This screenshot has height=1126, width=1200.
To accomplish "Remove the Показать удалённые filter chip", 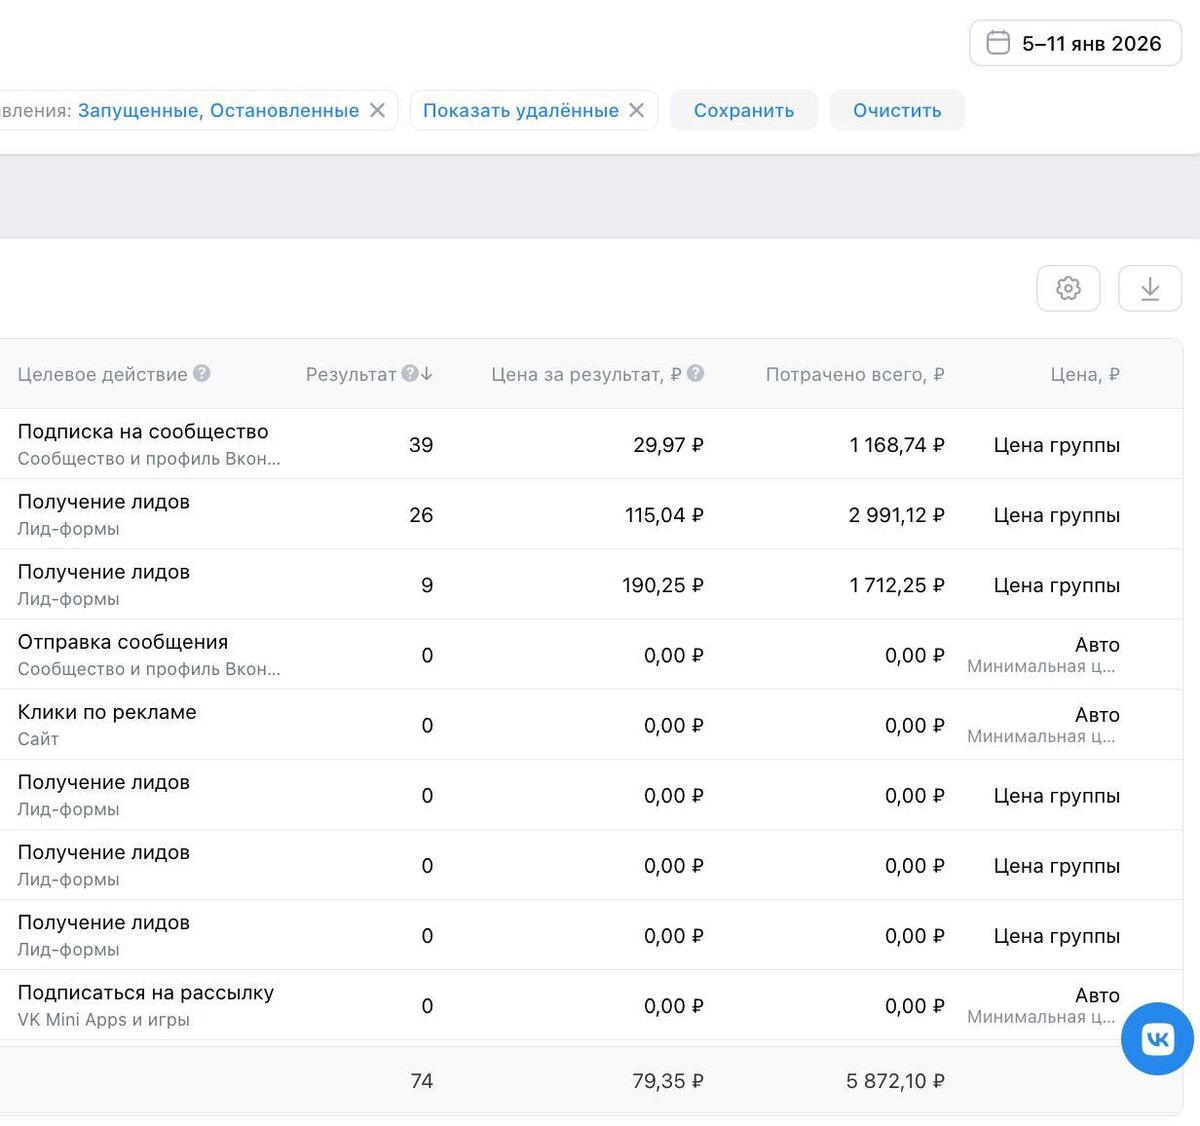I will click(x=637, y=110).
